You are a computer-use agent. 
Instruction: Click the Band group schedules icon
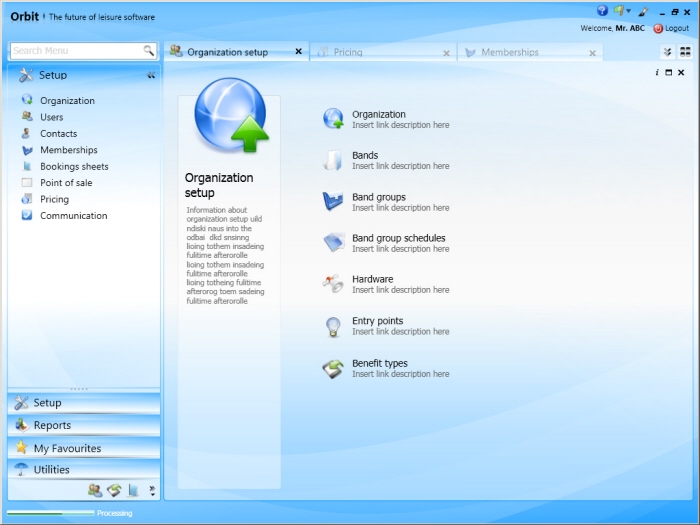pyautogui.click(x=333, y=243)
